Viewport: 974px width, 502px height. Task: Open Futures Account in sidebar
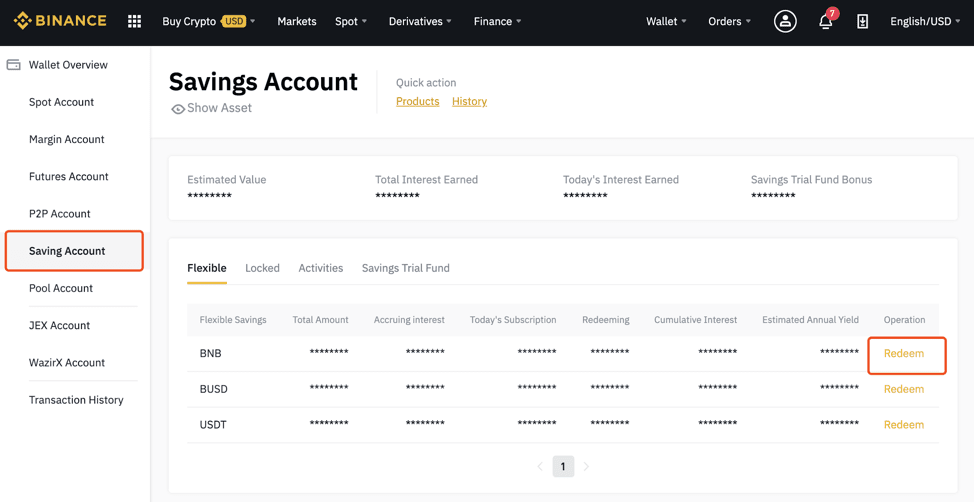(68, 176)
